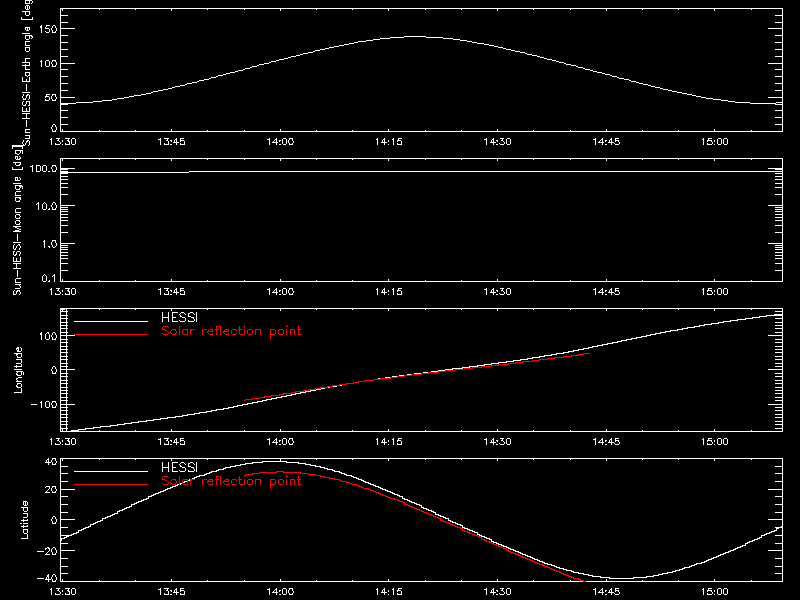Click 14:45 on the Latitude time axis

pos(606,592)
